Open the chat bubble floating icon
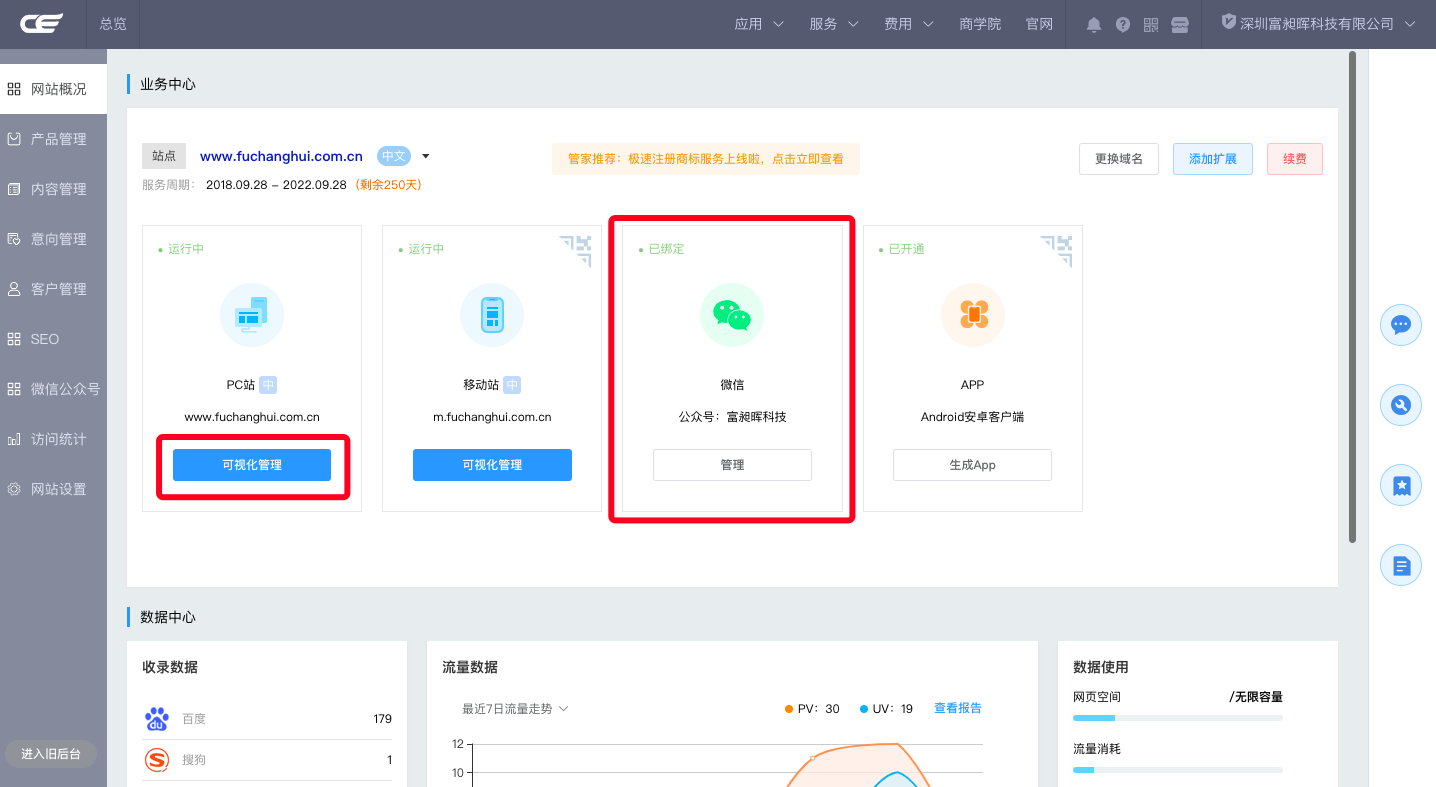 click(x=1401, y=325)
